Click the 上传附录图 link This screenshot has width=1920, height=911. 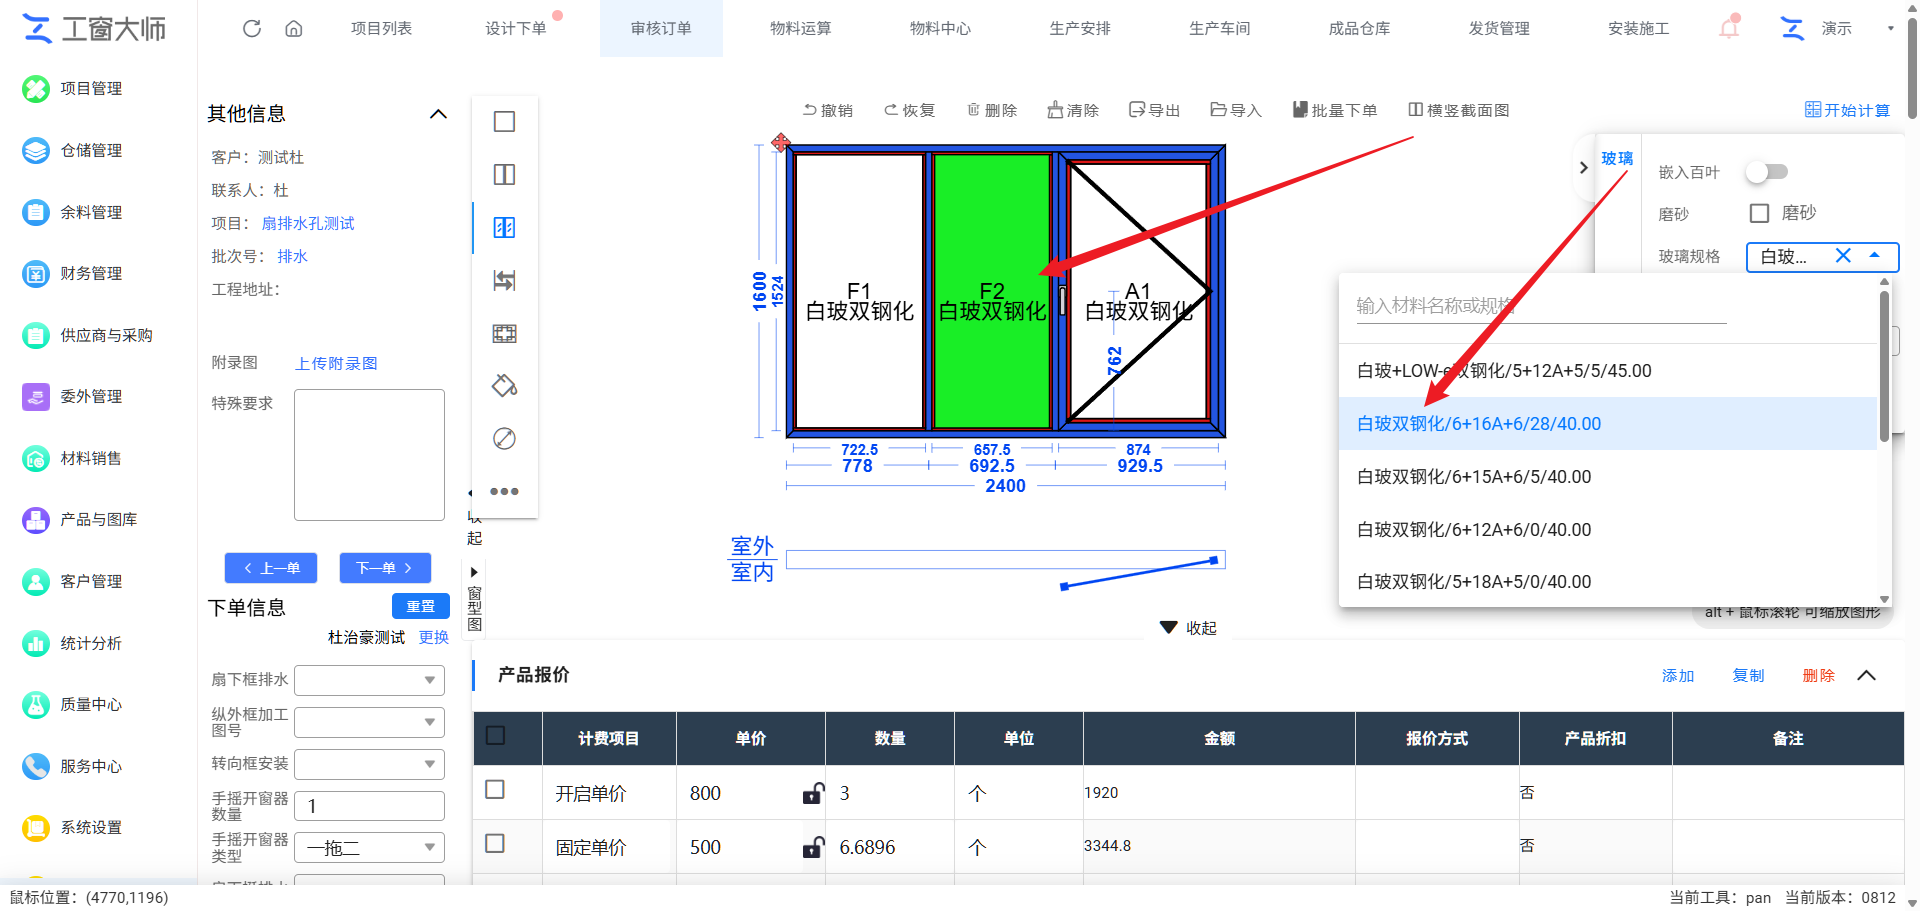tap(336, 363)
